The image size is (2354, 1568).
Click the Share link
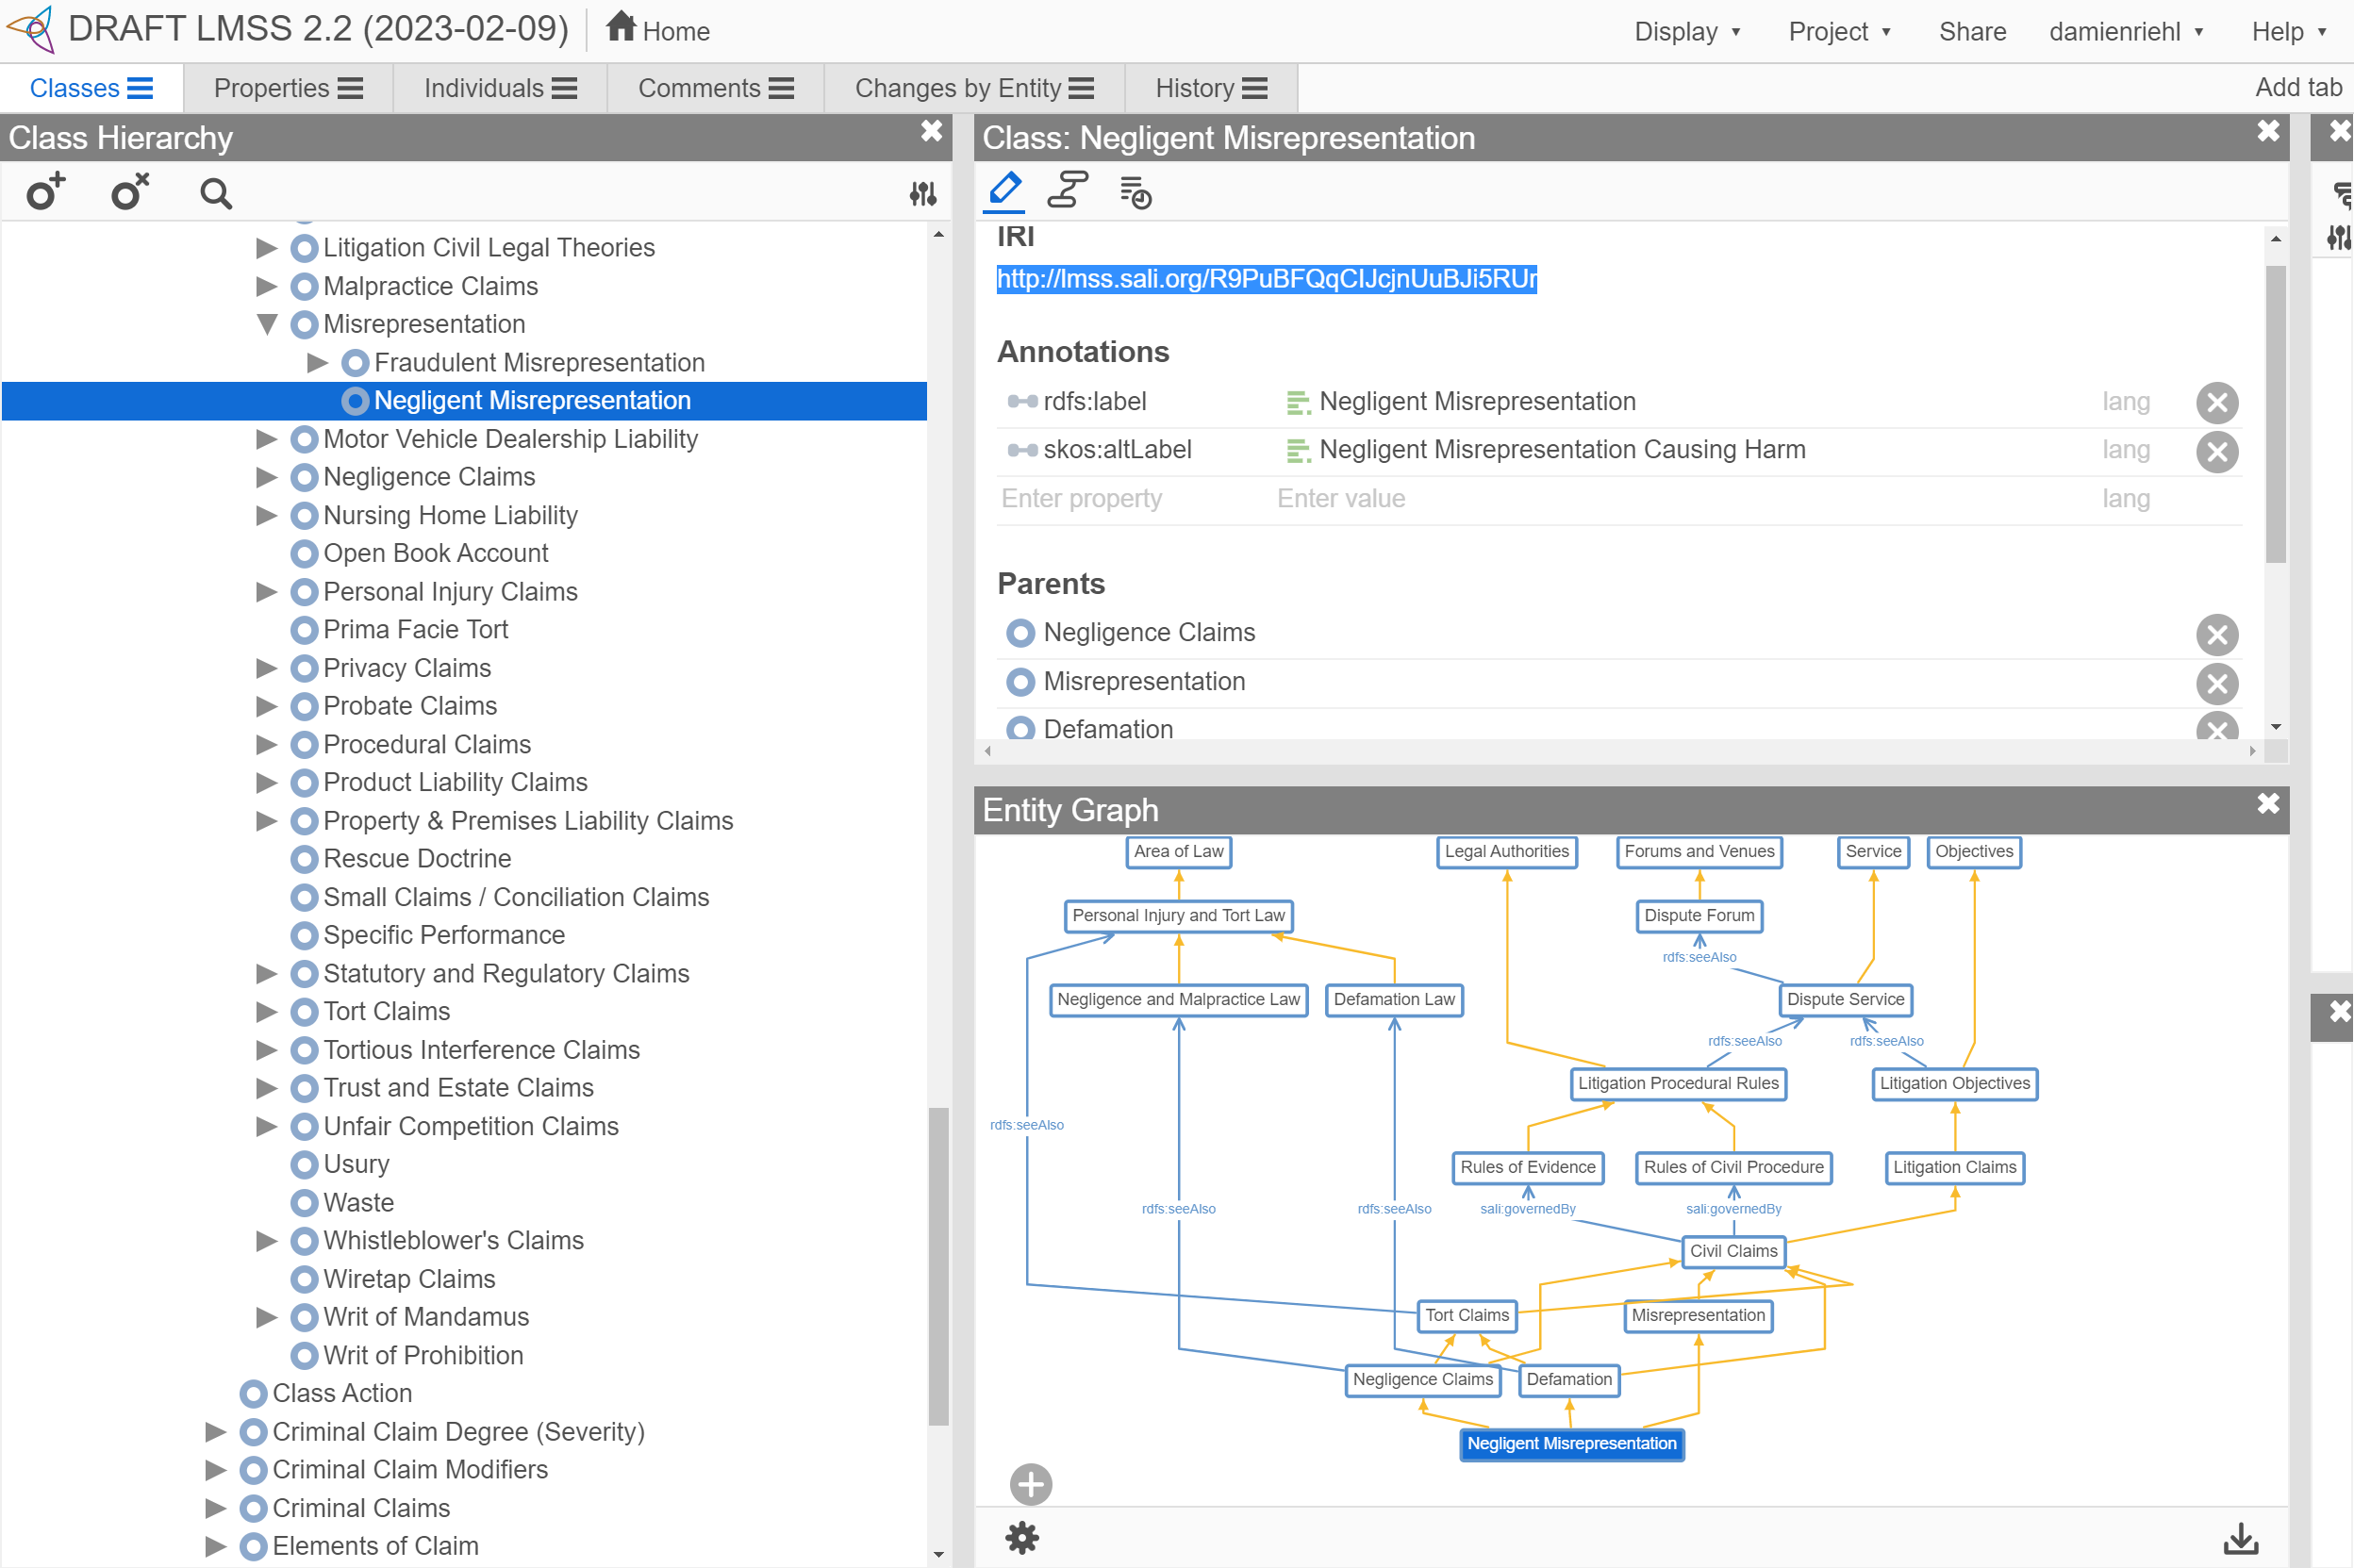(x=1972, y=31)
